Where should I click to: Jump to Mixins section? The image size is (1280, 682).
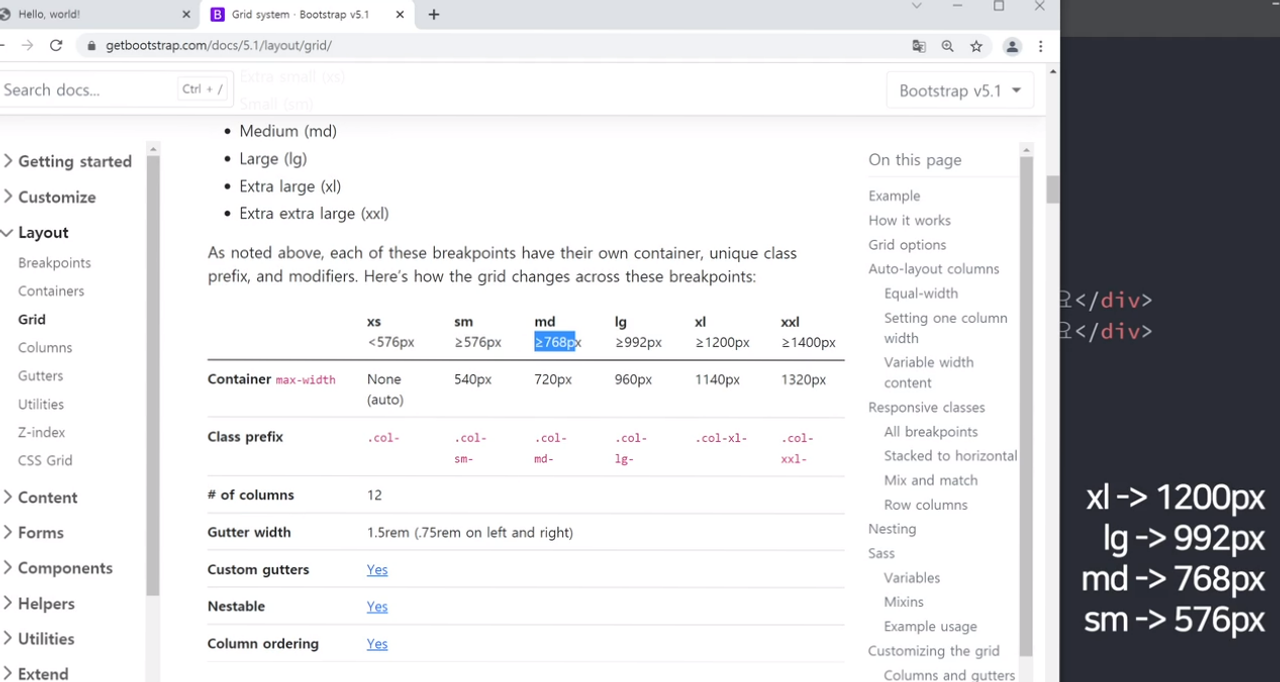point(904,602)
